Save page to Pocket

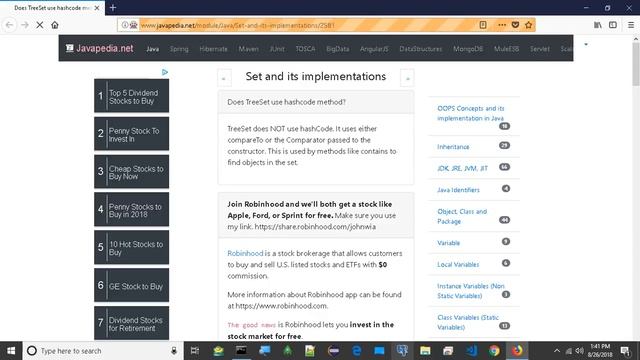coord(515,25)
